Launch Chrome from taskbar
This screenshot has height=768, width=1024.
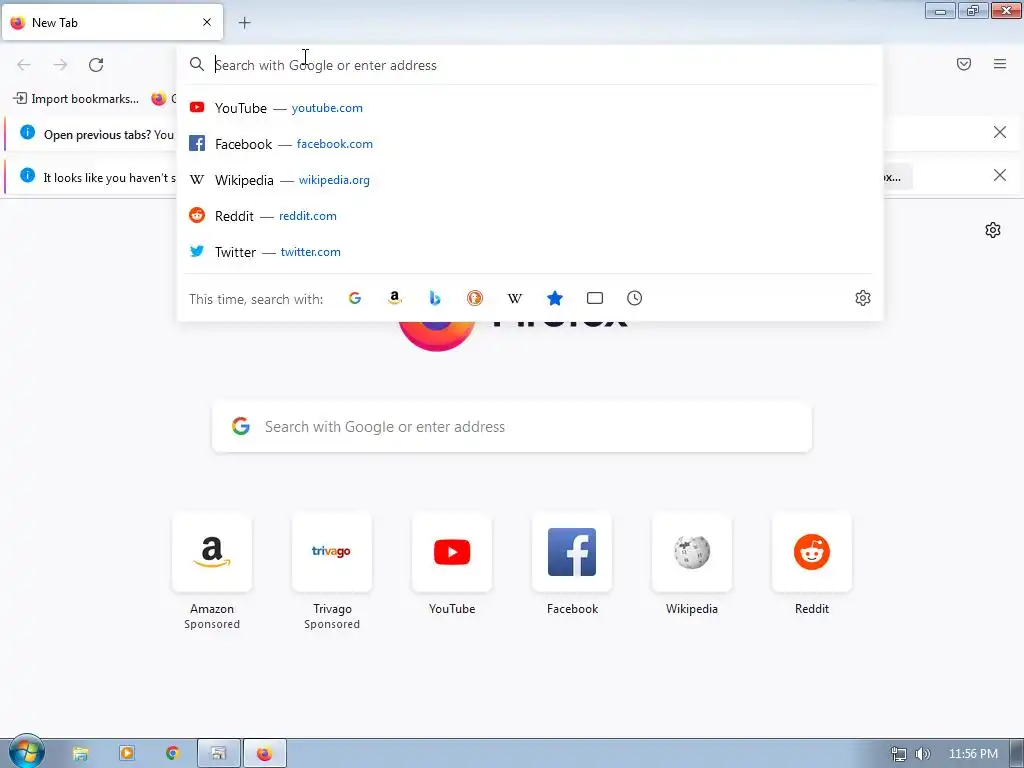coord(172,754)
